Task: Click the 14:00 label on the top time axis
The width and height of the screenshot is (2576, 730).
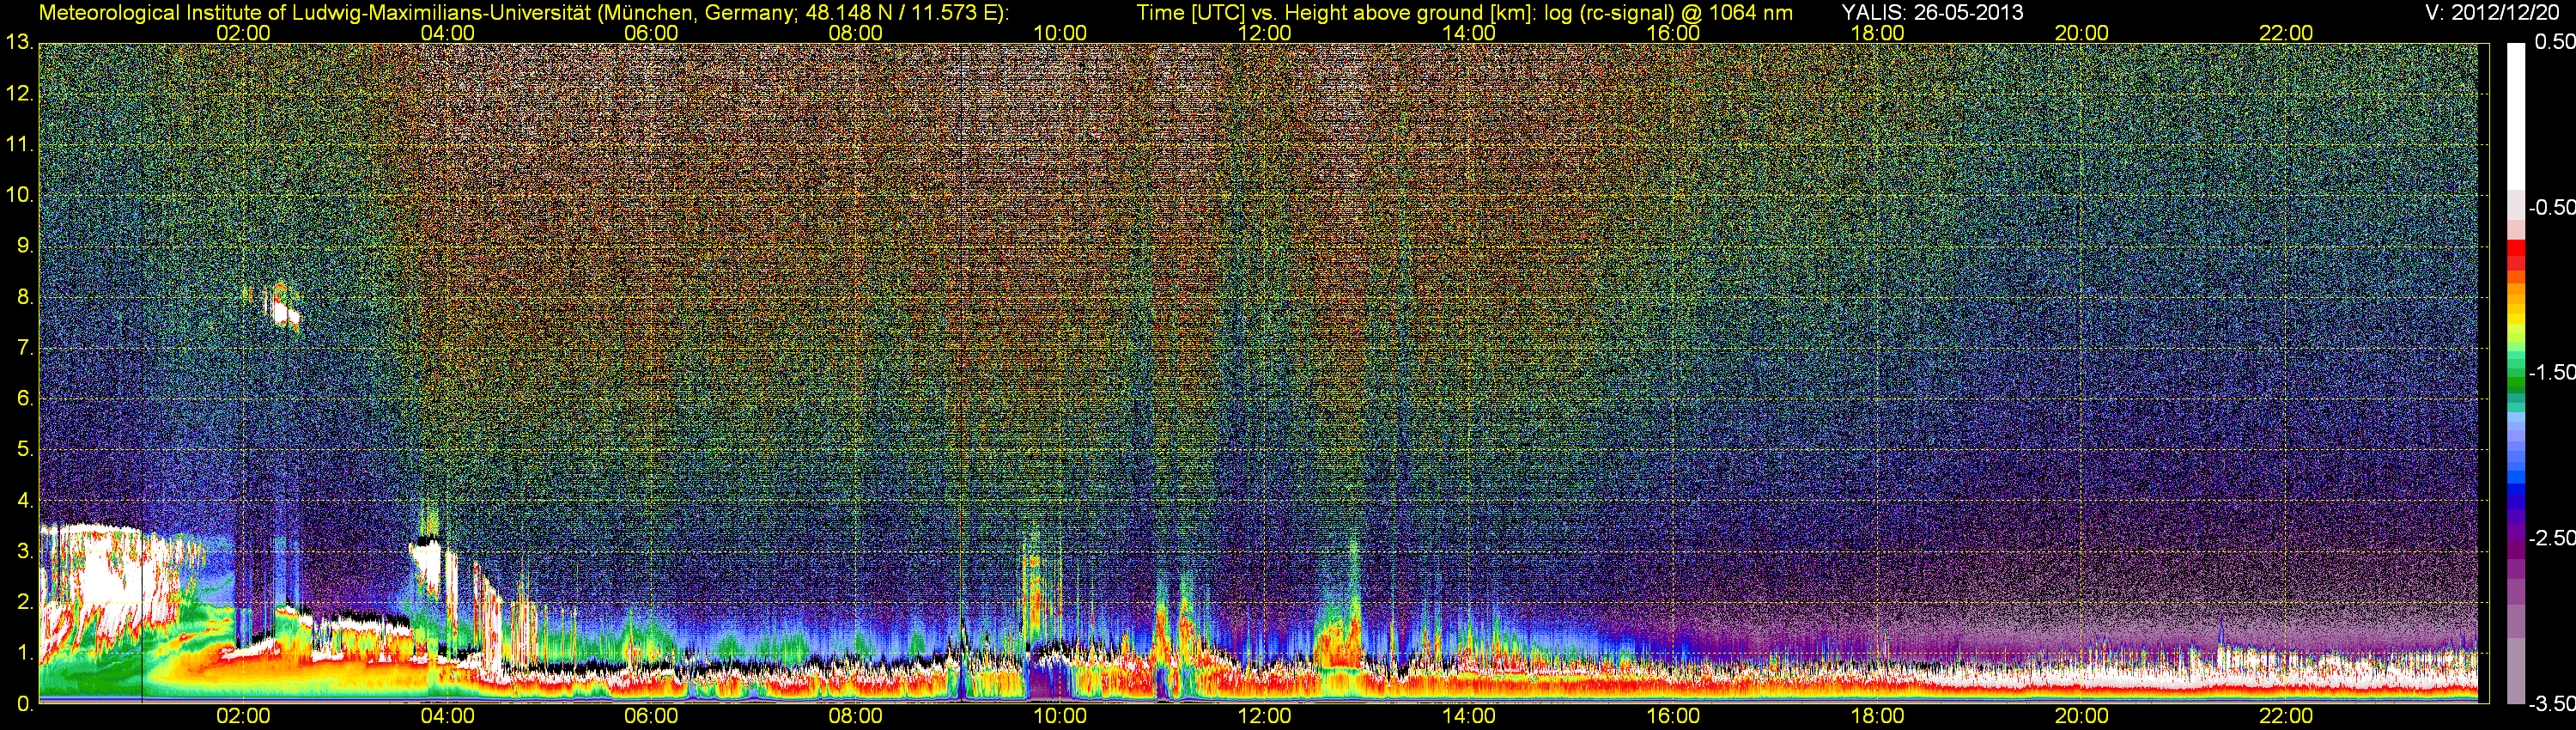Action: (x=1469, y=33)
